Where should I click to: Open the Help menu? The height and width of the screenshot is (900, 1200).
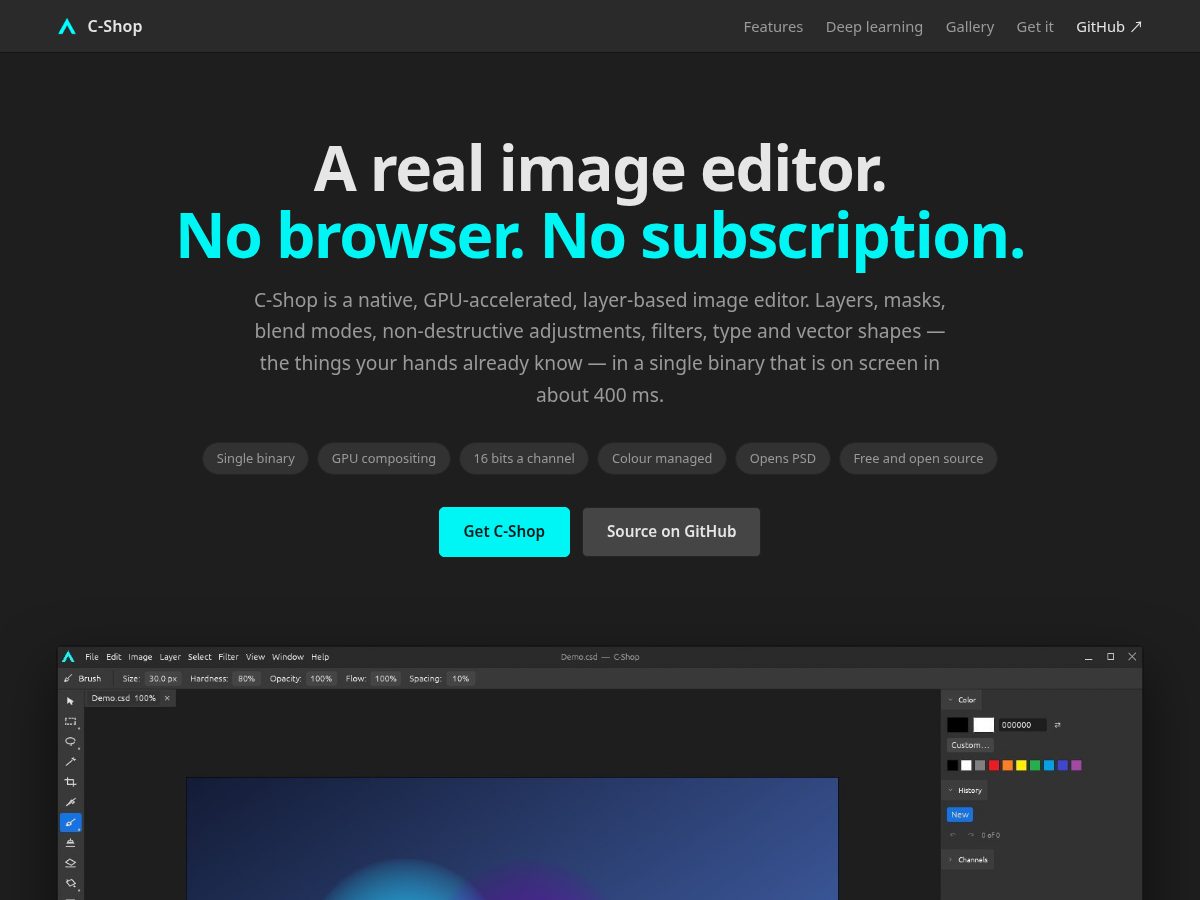pos(320,657)
